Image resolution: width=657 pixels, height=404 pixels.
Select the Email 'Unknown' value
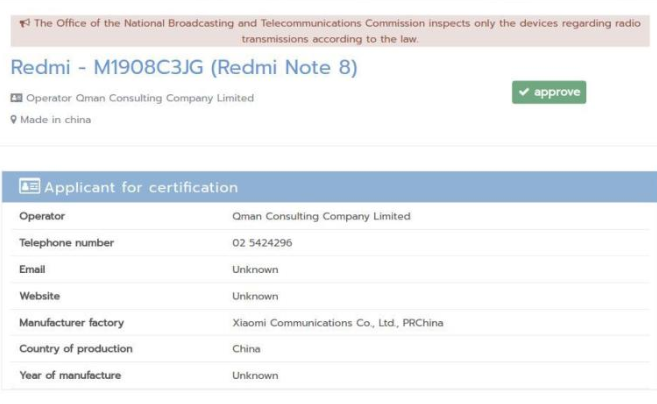pyautogui.click(x=255, y=269)
